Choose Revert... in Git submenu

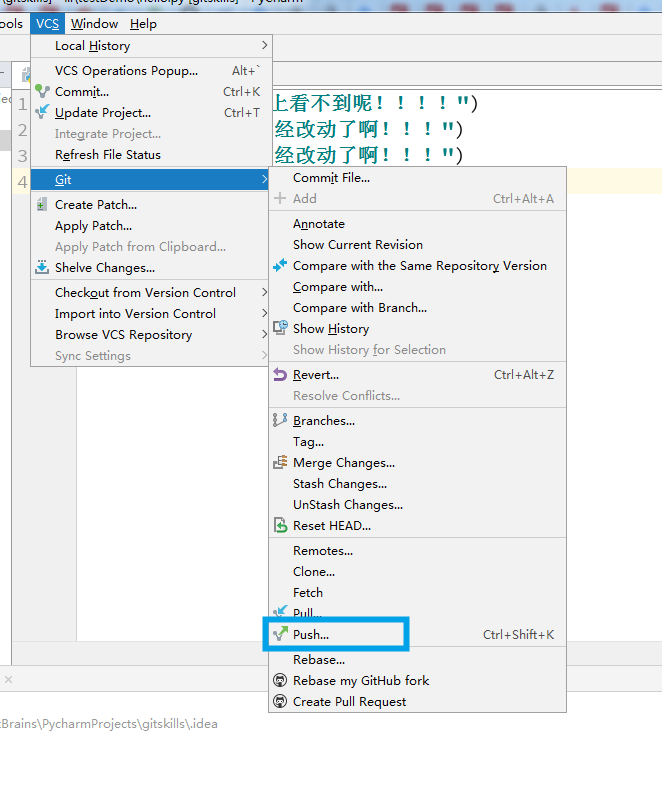(417, 374)
